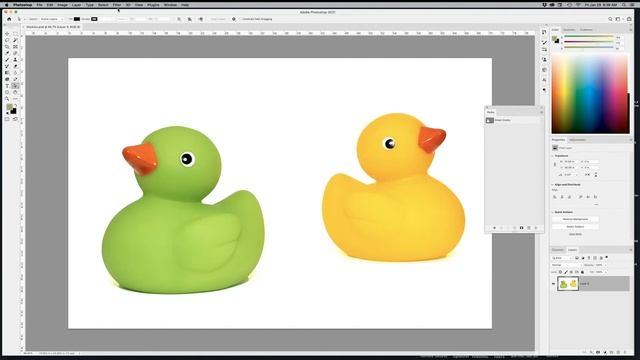
Task: Collapse the Quick Actions section
Action: pos(553,212)
